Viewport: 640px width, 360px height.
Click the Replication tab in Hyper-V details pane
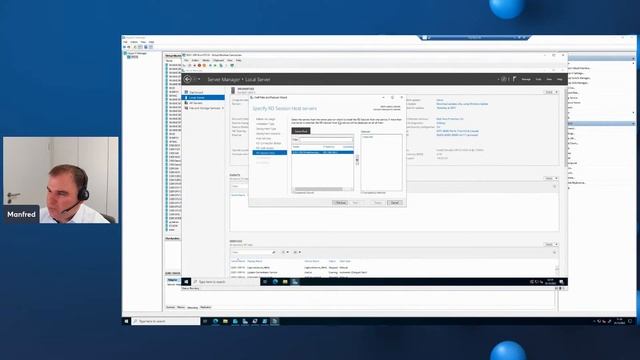206,307
